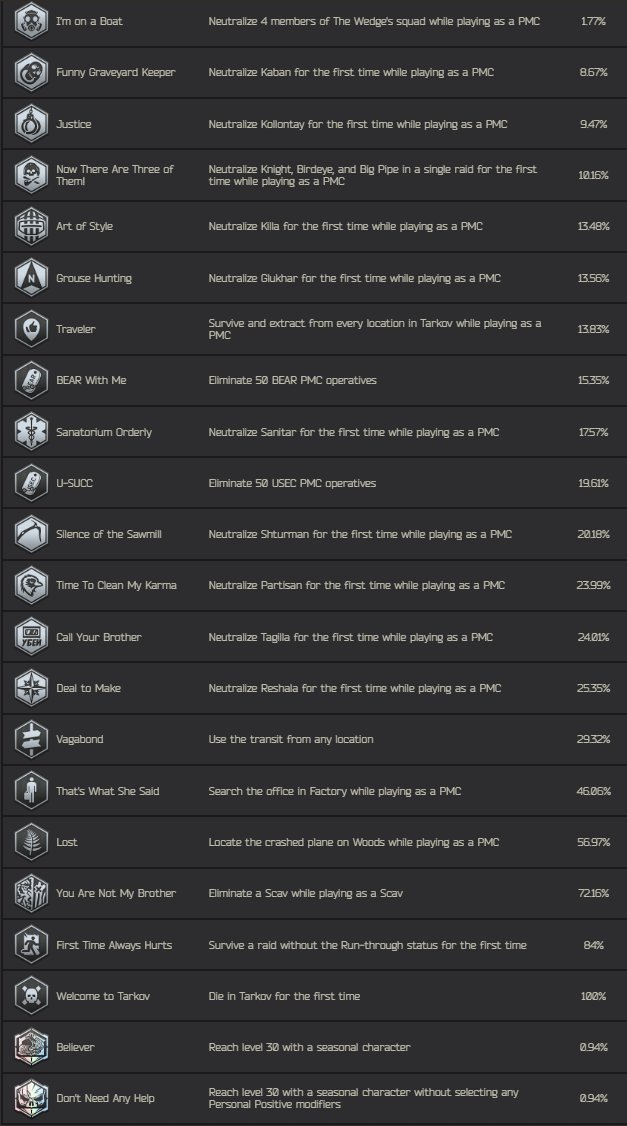
Task: Select the BEAR With Me dog tag icon
Action: pyautogui.click(x=32, y=380)
